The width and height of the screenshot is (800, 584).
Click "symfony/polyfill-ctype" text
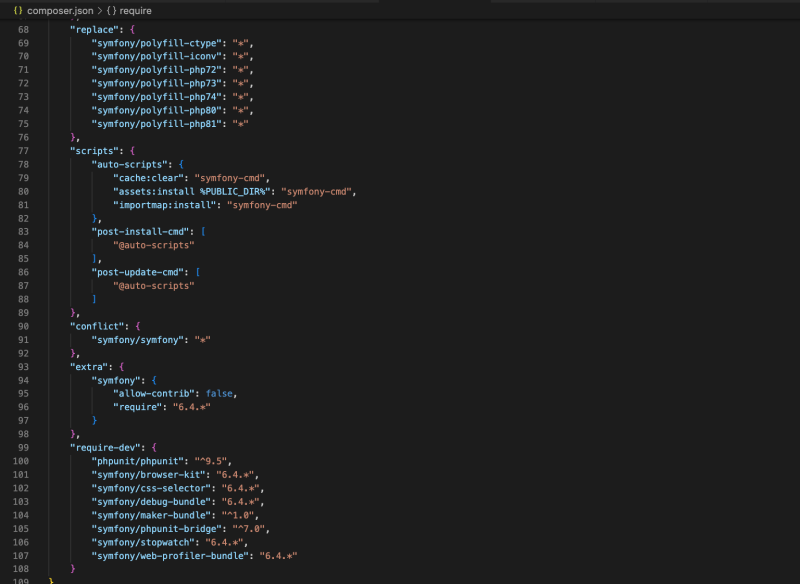click(157, 43)
